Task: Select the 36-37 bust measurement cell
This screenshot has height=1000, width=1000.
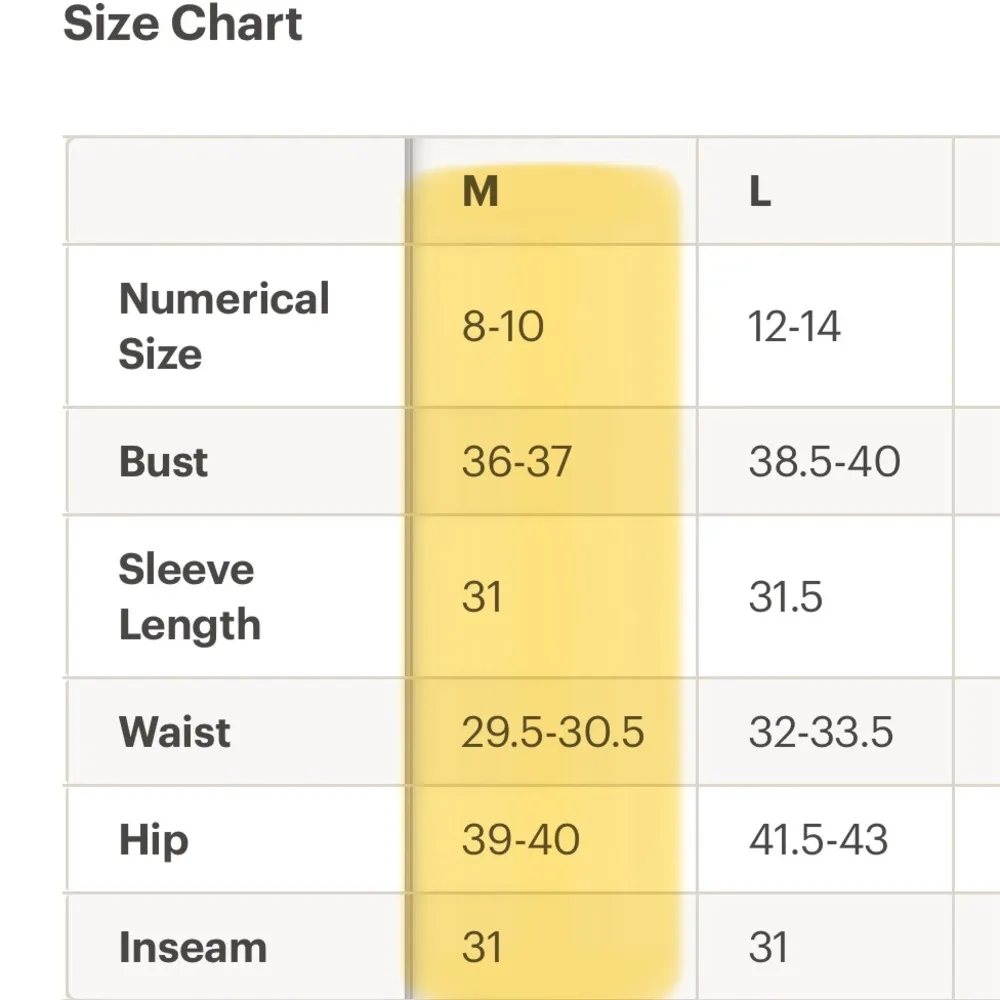Action: click(516, 462)
